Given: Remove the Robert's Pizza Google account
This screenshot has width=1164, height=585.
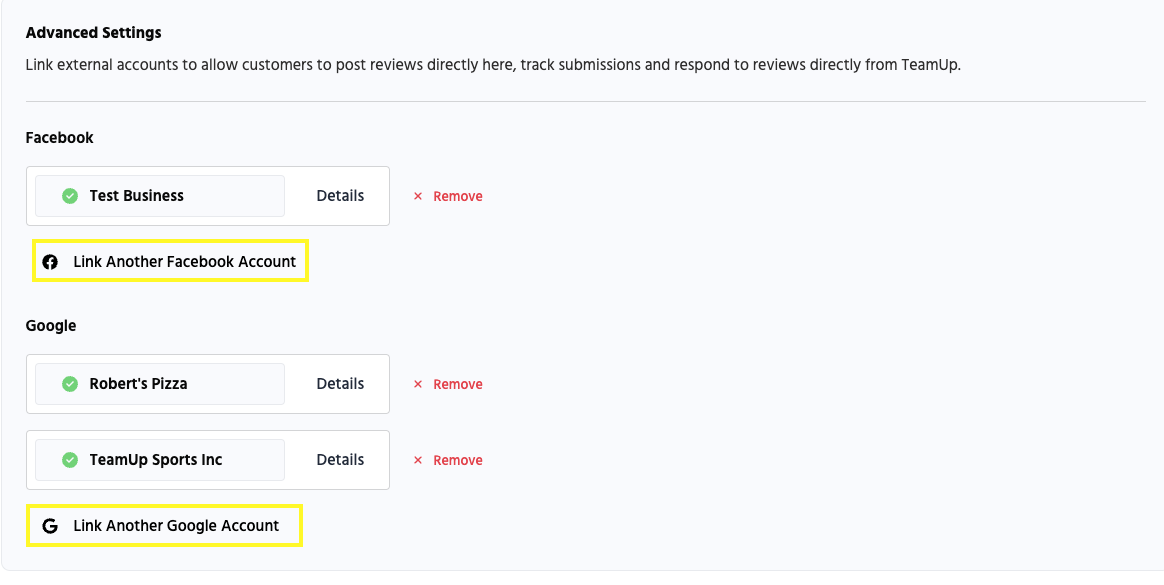Looking at the screenshot, I should [457, 385].
